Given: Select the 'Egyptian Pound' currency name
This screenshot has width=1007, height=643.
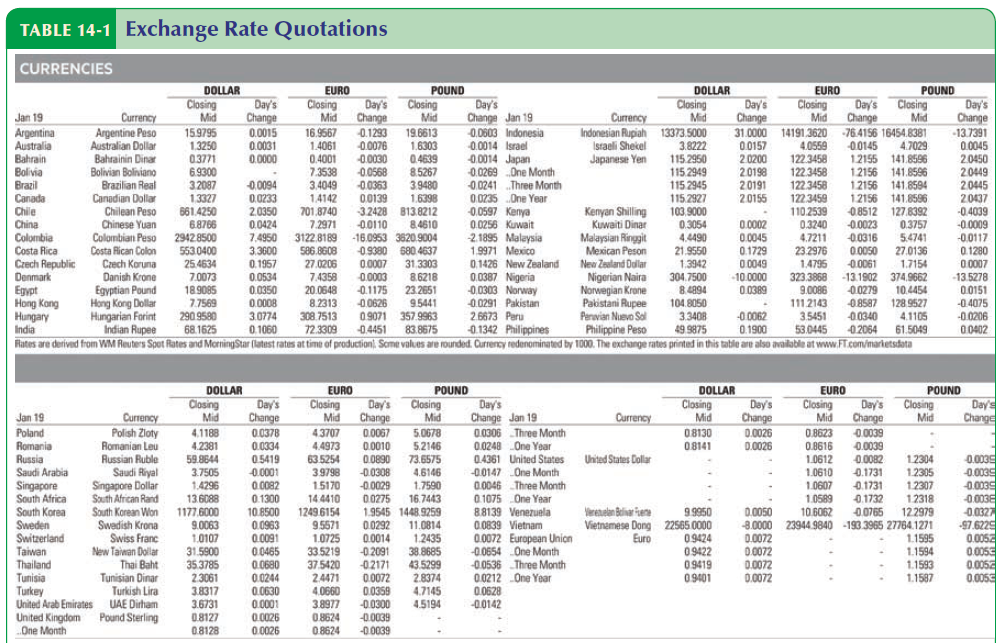Looking at the screenshot, I should coord(126,290).
